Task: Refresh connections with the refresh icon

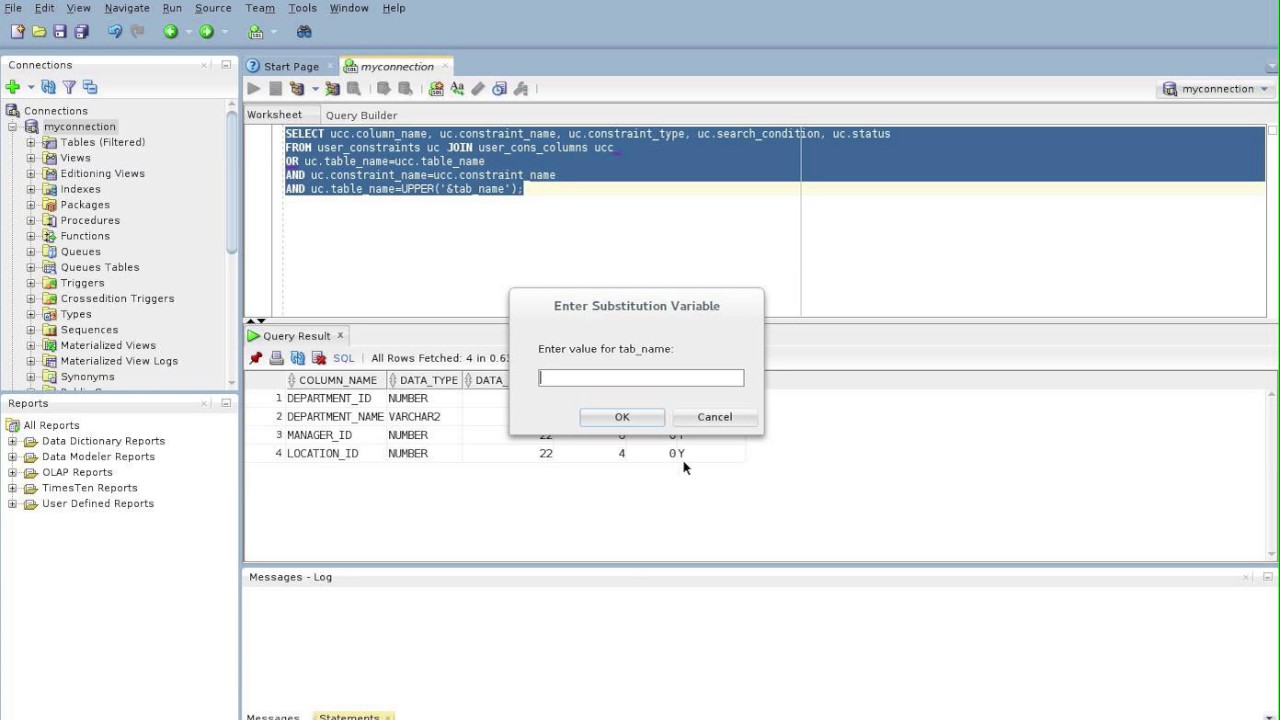Action: [x=48, y=87]
